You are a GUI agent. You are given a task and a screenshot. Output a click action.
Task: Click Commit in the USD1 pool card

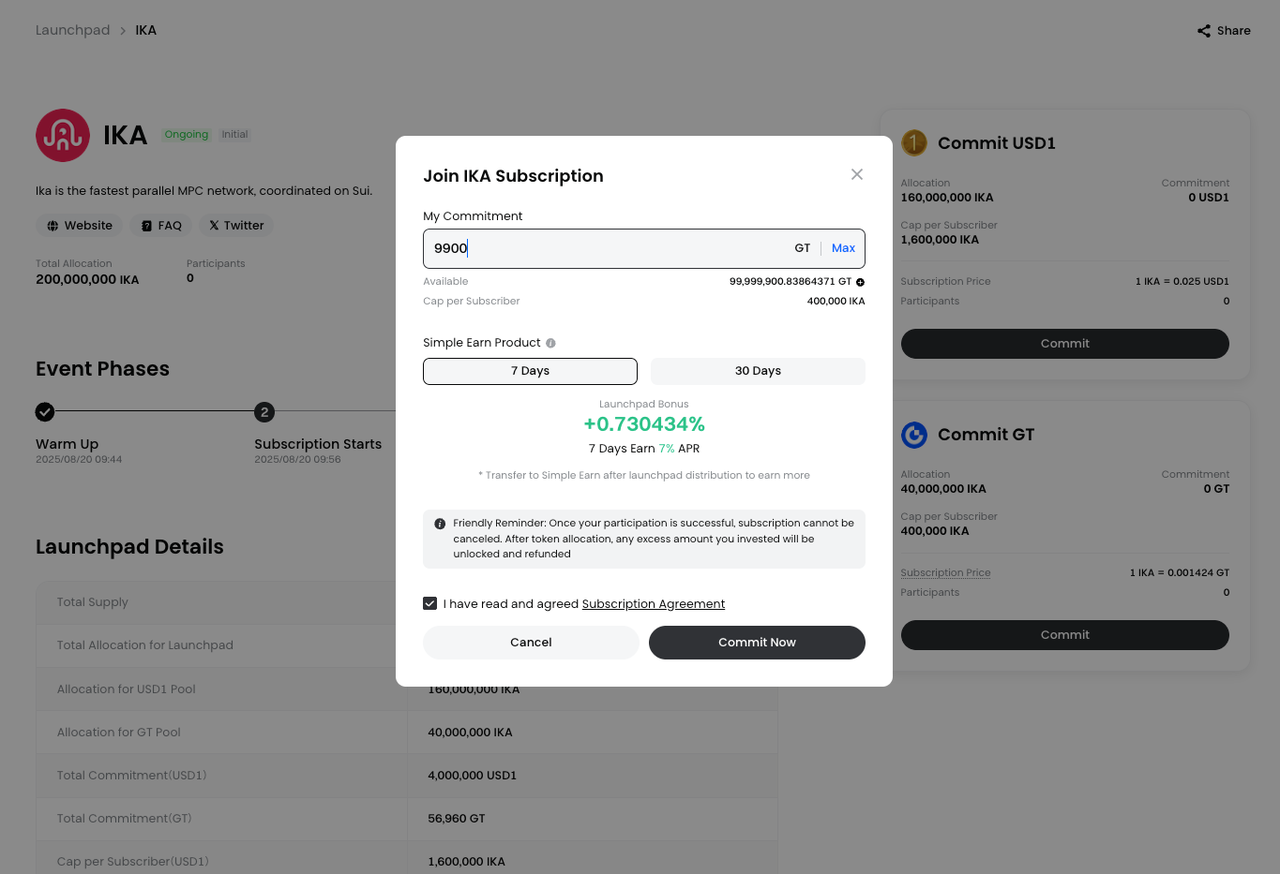tap(1064, 343)
